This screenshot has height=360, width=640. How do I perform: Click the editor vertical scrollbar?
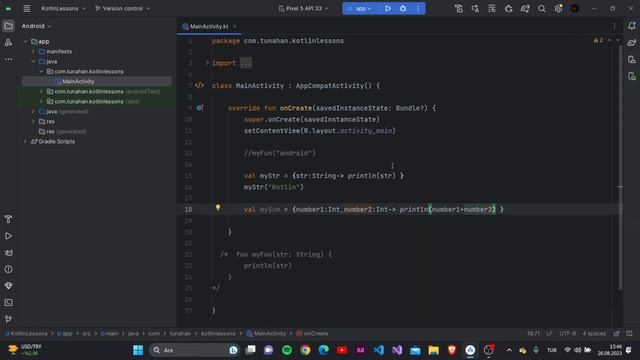click(x=620, y=167)
